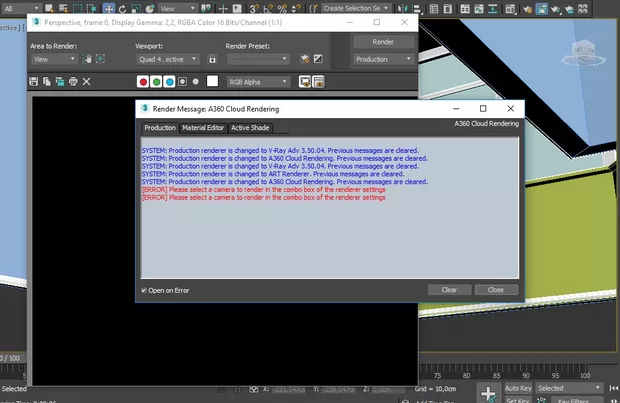Select the Rotate tool in main toolbar

pos(122,8)
